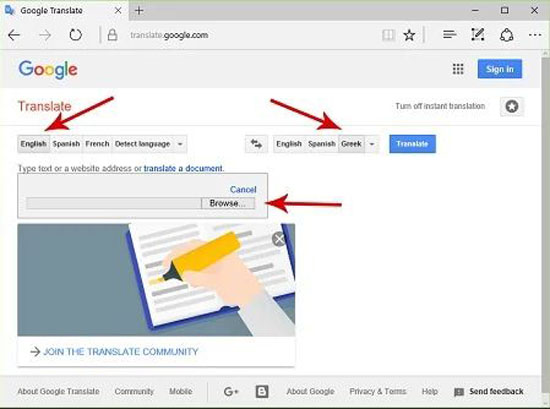Click the lock icon in address bar
Viewport: 550px width, 409px height.
tap(112, 35)
